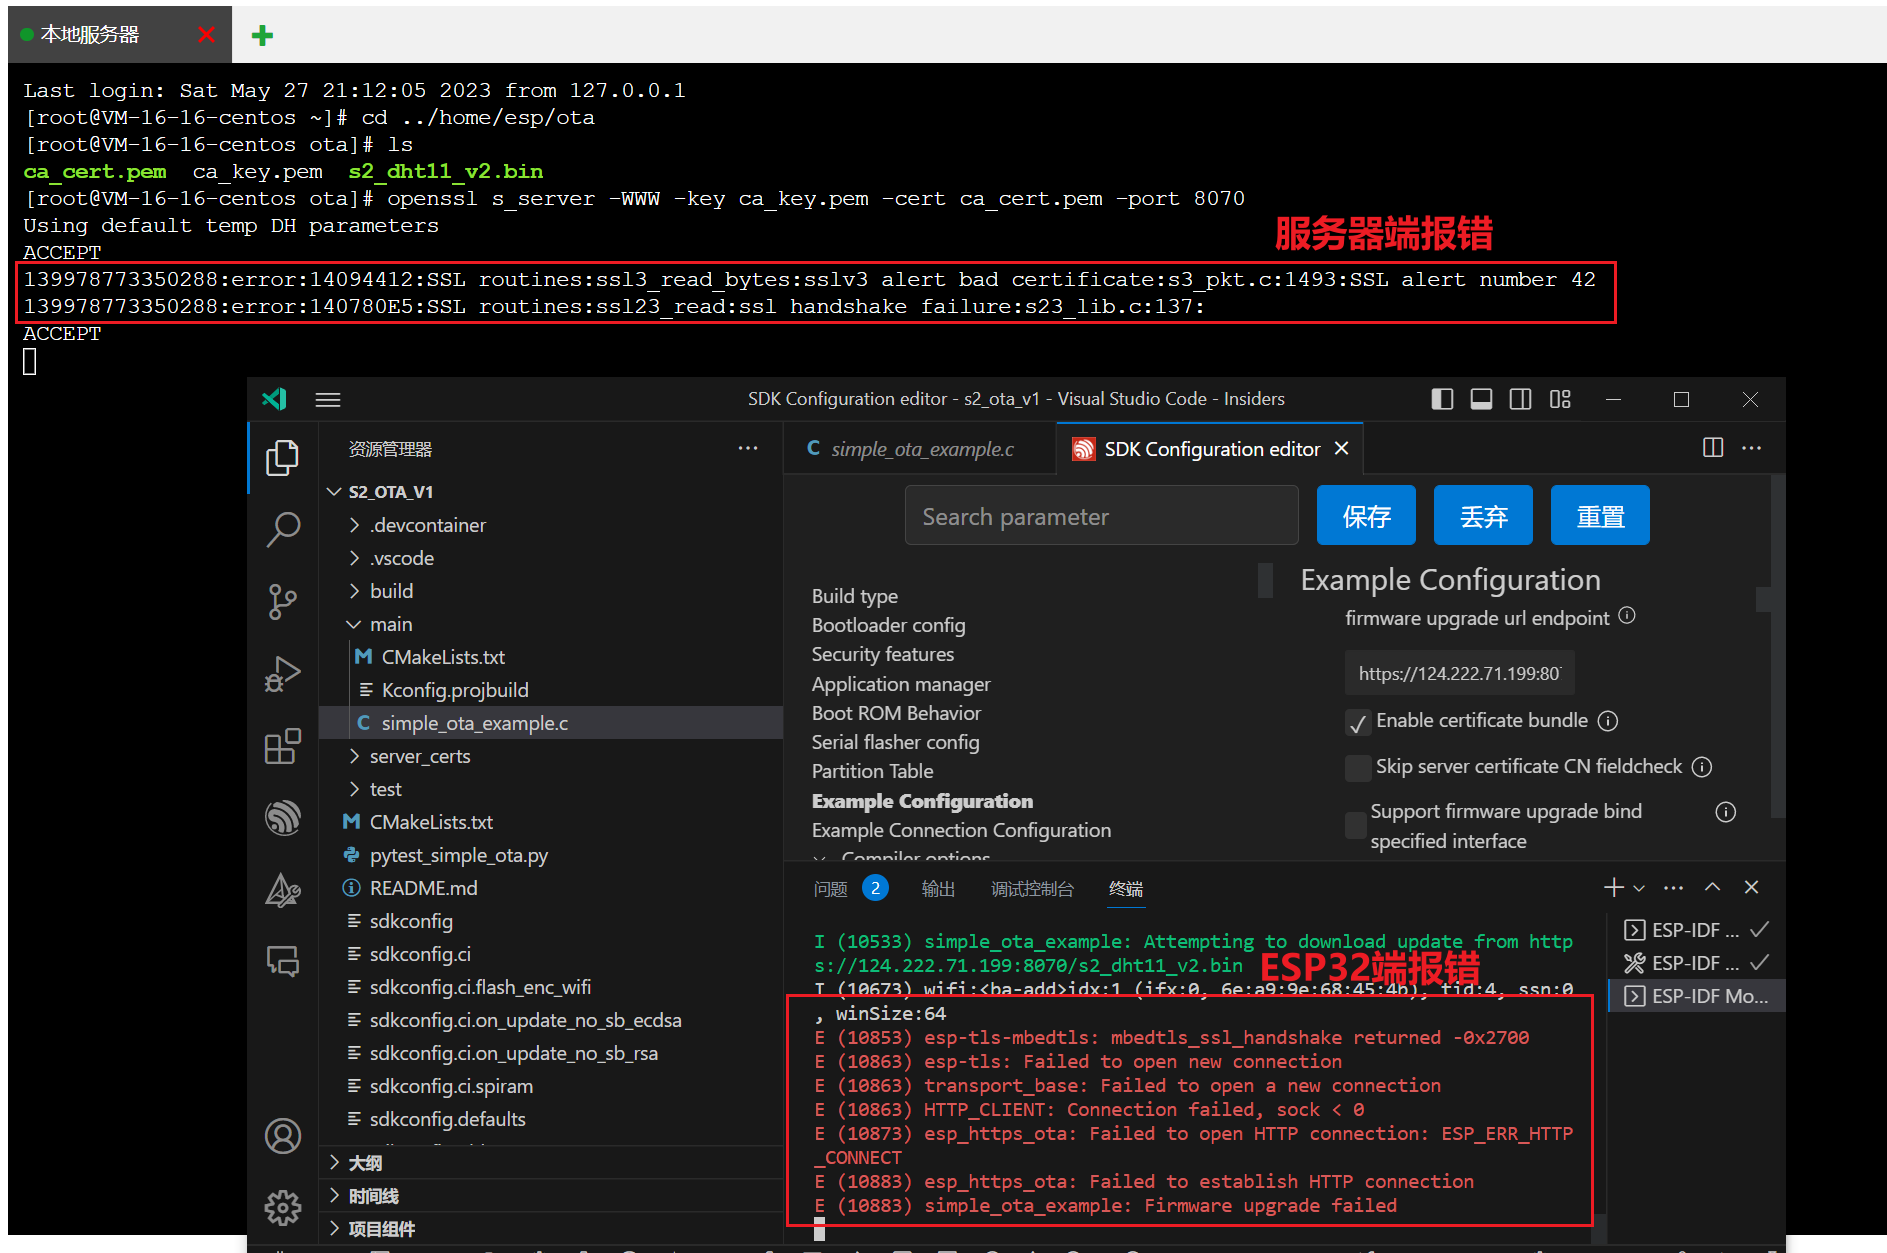Toggle panel layout icon in title bar
The height and width of the screenshot is (1253, 1887).
(x=1481, y=399)
